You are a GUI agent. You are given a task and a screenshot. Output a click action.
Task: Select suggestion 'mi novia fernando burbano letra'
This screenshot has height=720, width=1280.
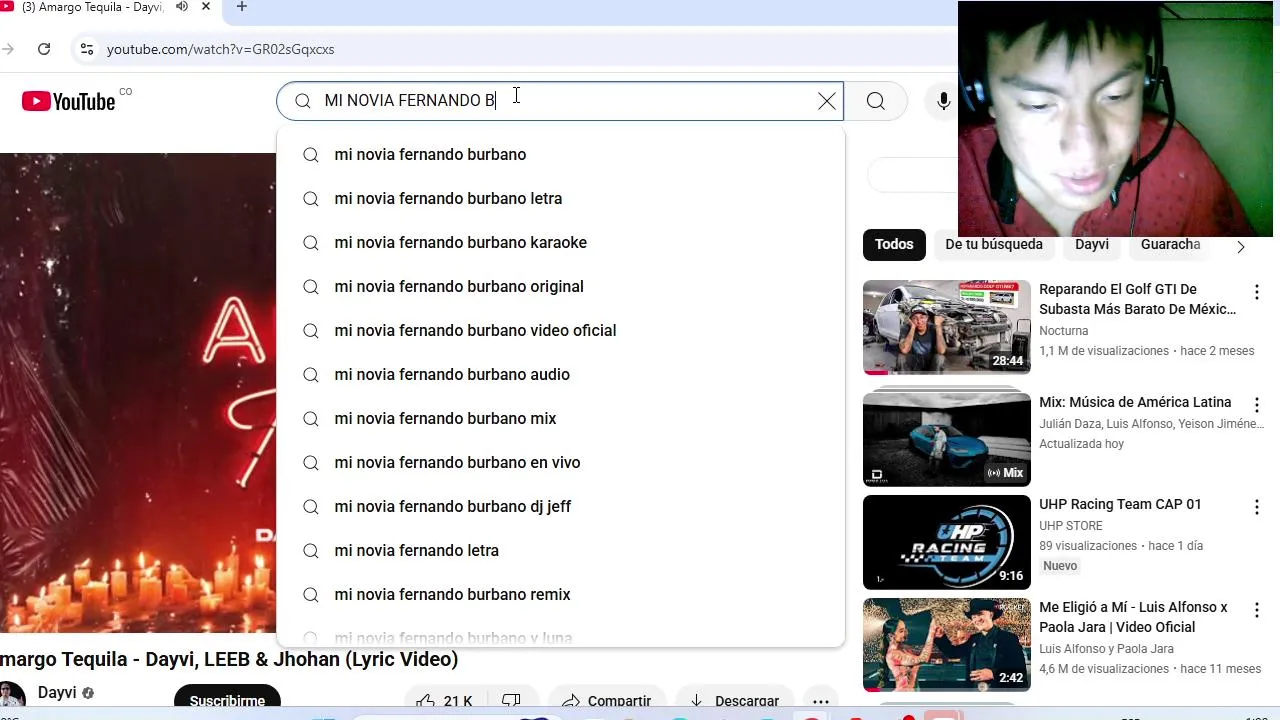pos(560,198)
